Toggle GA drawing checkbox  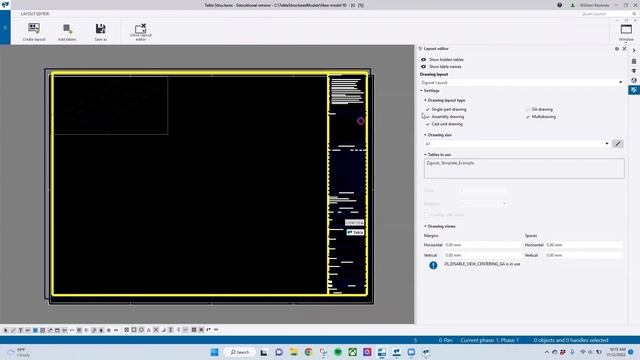pyautogui.click(x=528, y=109)
